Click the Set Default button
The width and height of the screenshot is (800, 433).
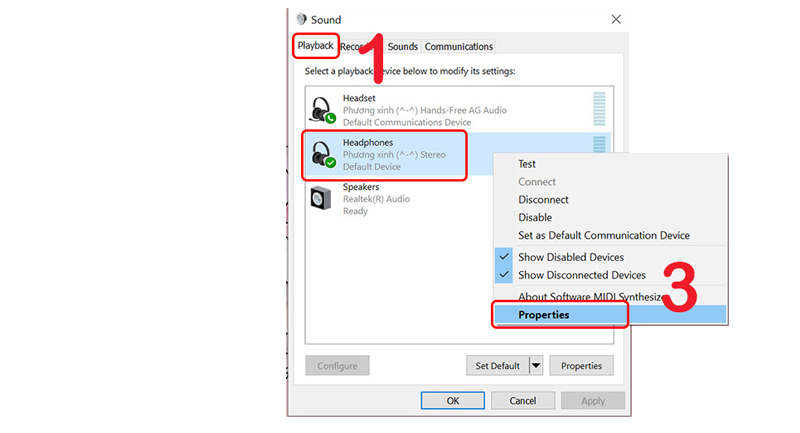click(x=497, y=366)
